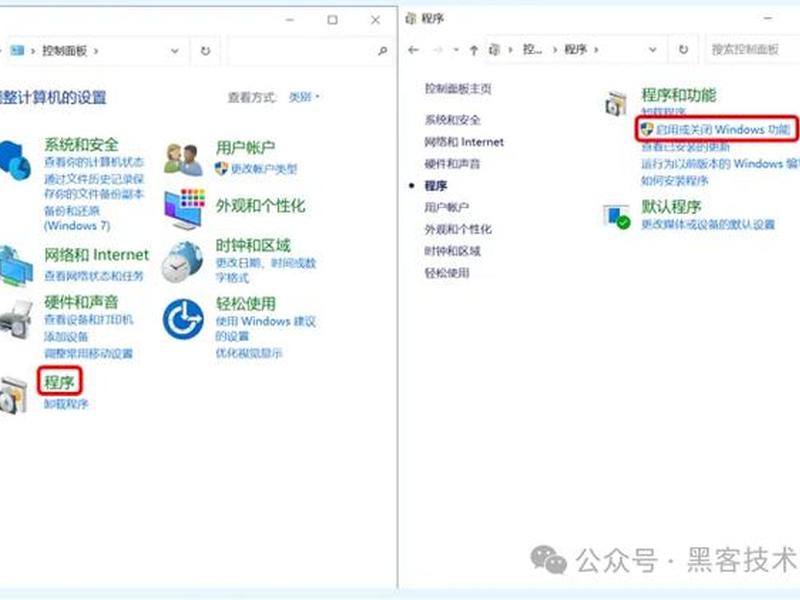Go back in the 程序 window
800x600 pixels.
click(x=413, y=49)
